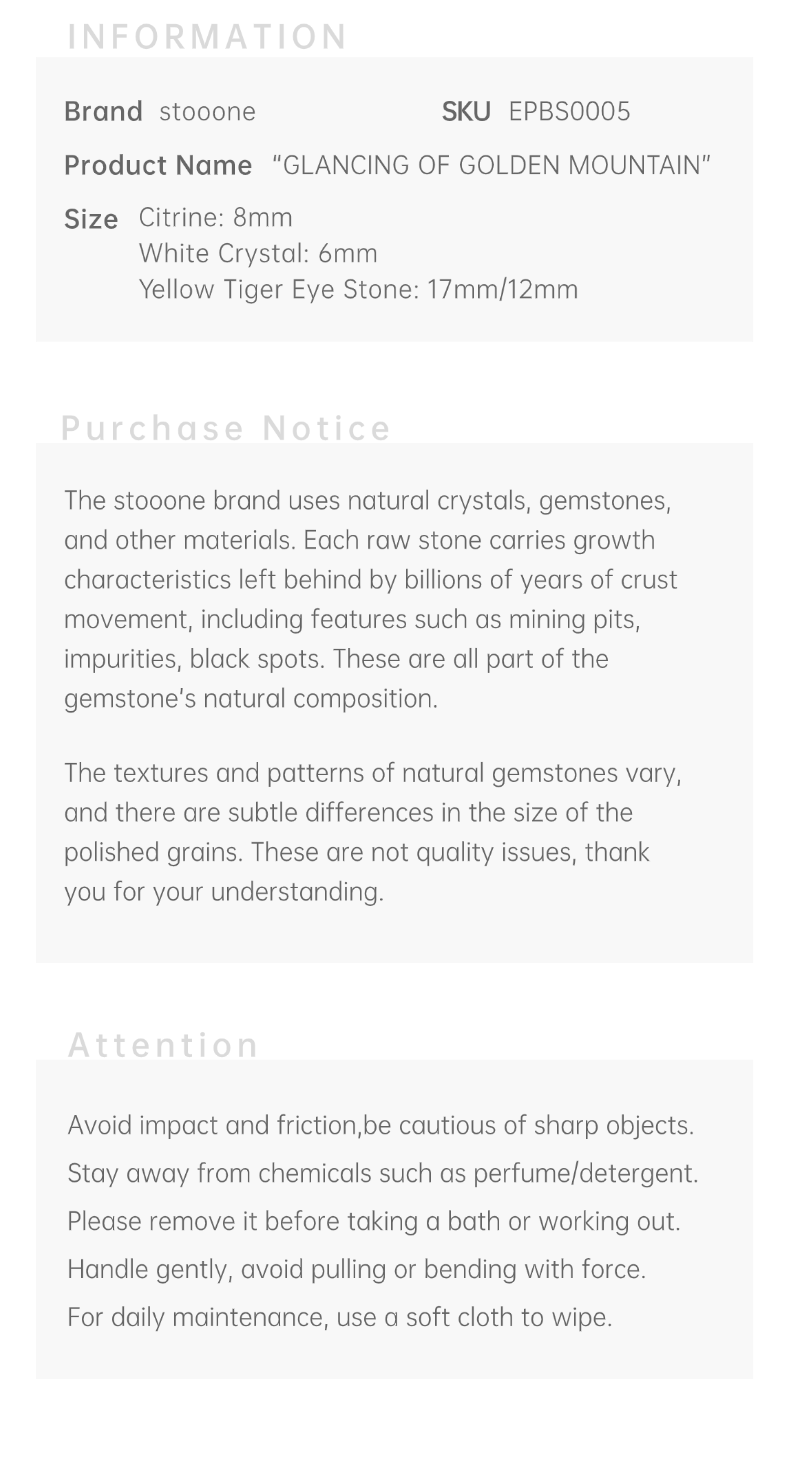Select the brand name stooone
This screenshot has width=790, height=1480.
coord(208,112)
